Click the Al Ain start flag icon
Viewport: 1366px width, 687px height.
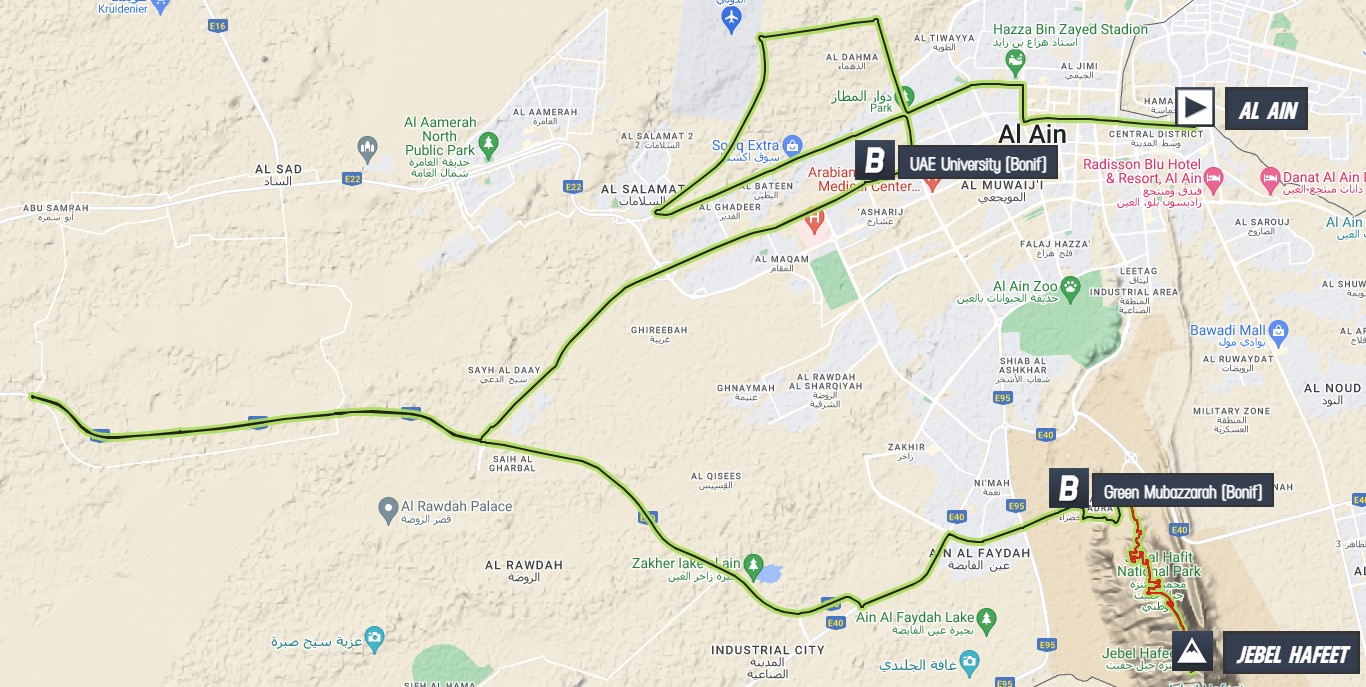[x=1194, y=108]
